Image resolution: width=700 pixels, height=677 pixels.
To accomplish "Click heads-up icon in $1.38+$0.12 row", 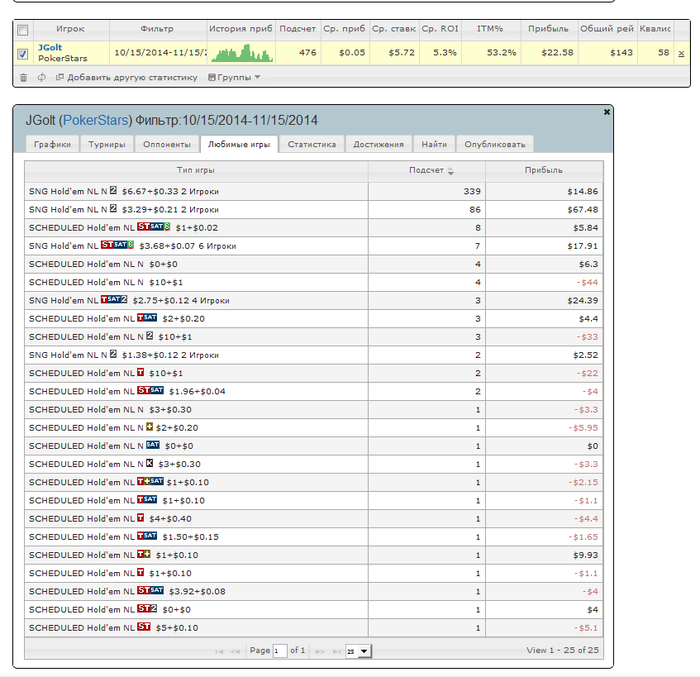I will pos(113,355).
